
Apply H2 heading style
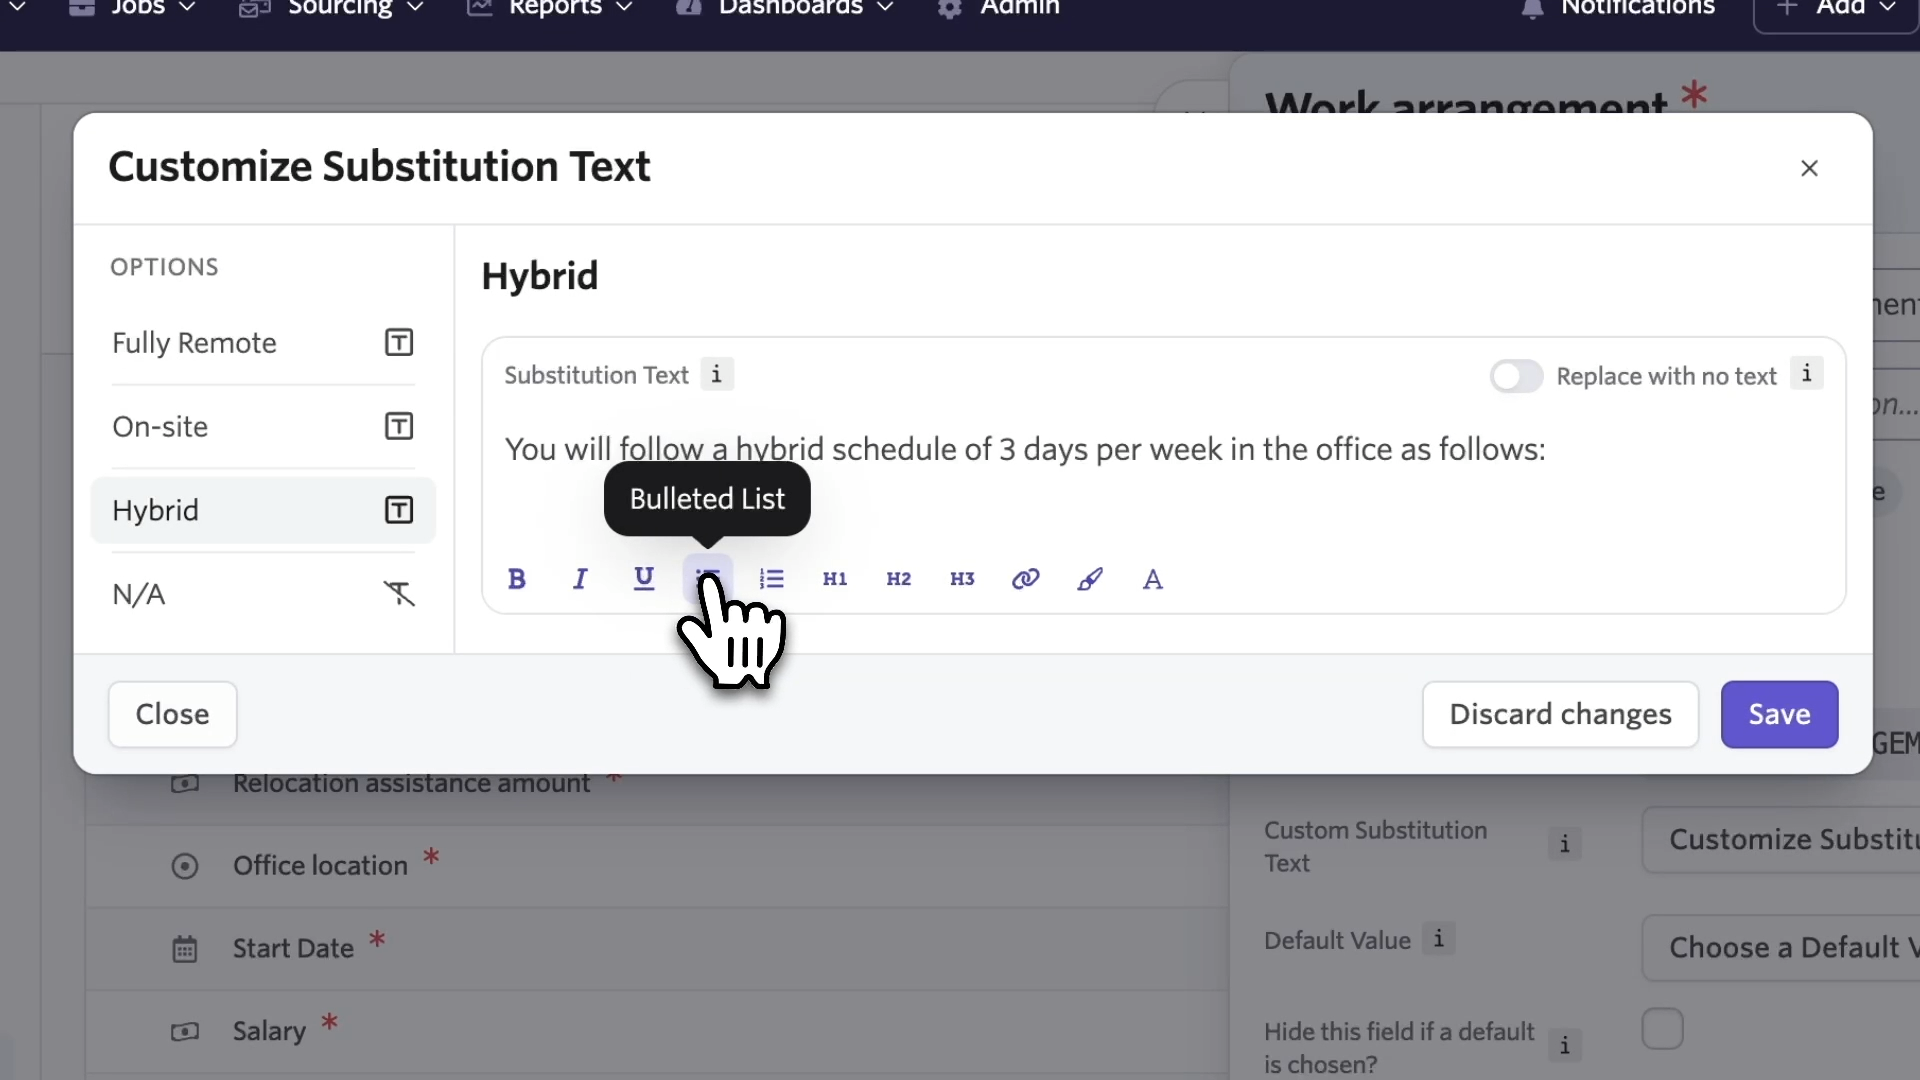pos(899,579)
